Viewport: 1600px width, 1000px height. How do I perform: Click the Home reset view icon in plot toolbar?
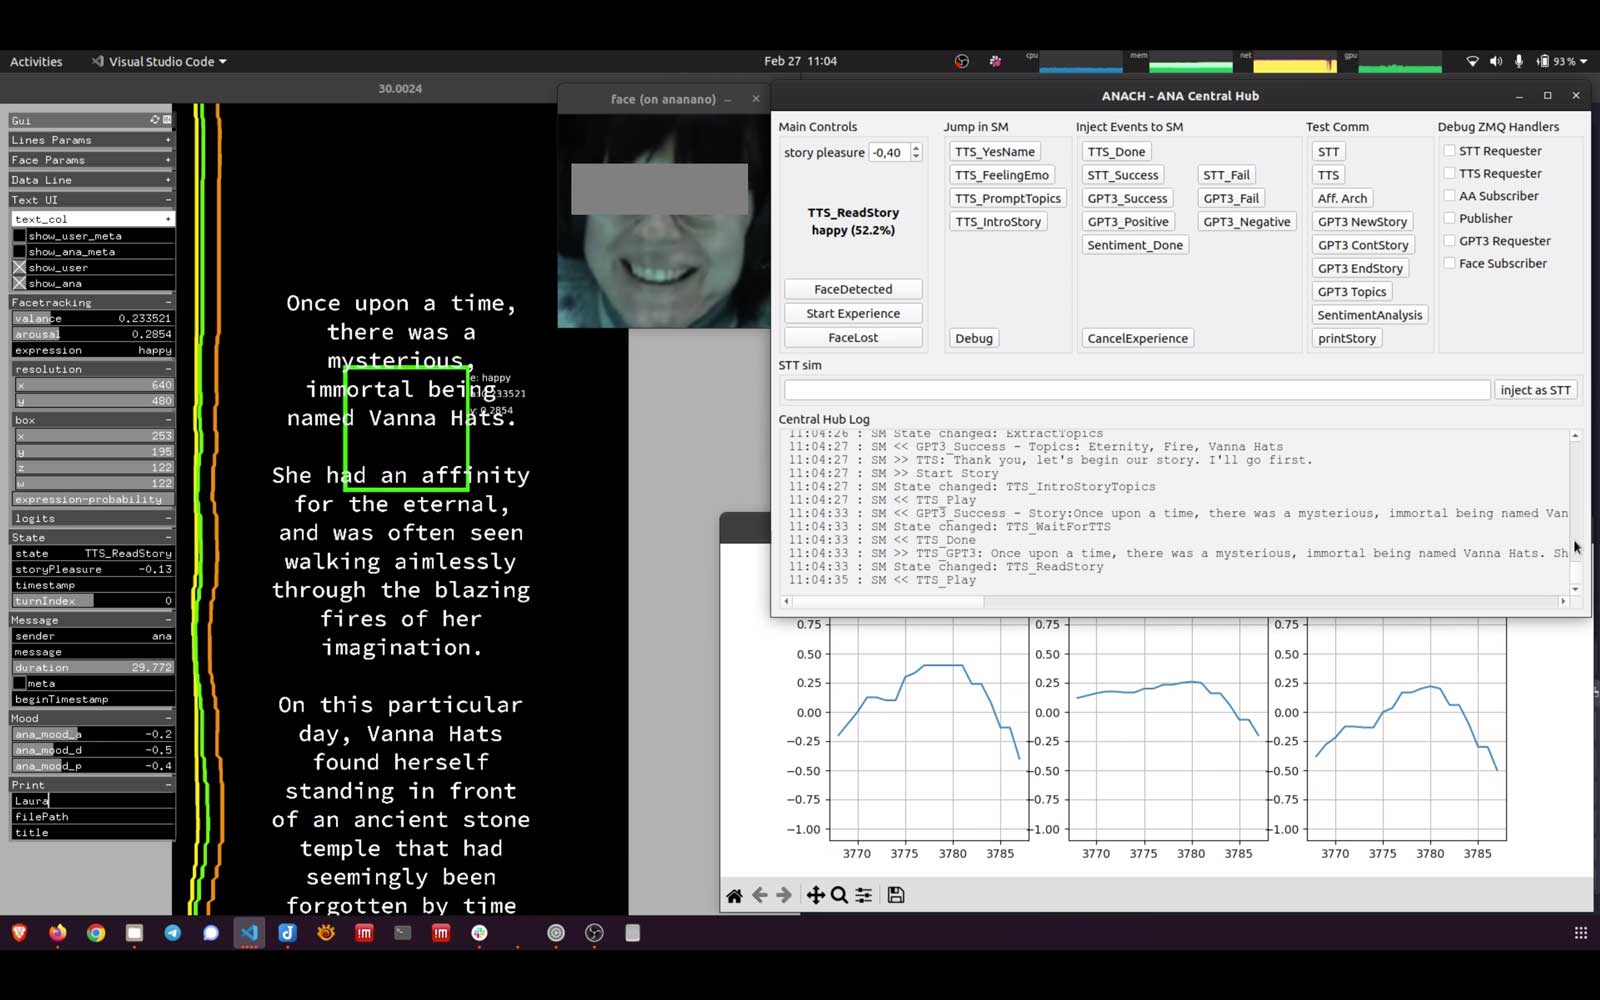[x=734, y=895]
